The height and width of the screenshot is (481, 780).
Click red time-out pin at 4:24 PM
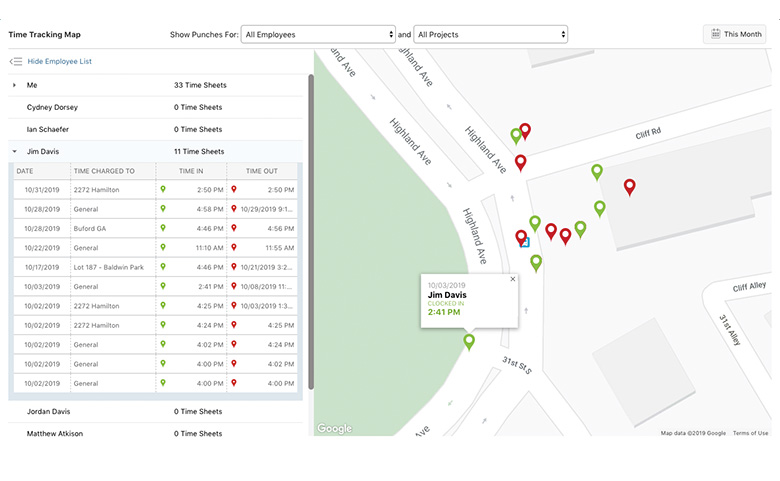click(234, 344)
